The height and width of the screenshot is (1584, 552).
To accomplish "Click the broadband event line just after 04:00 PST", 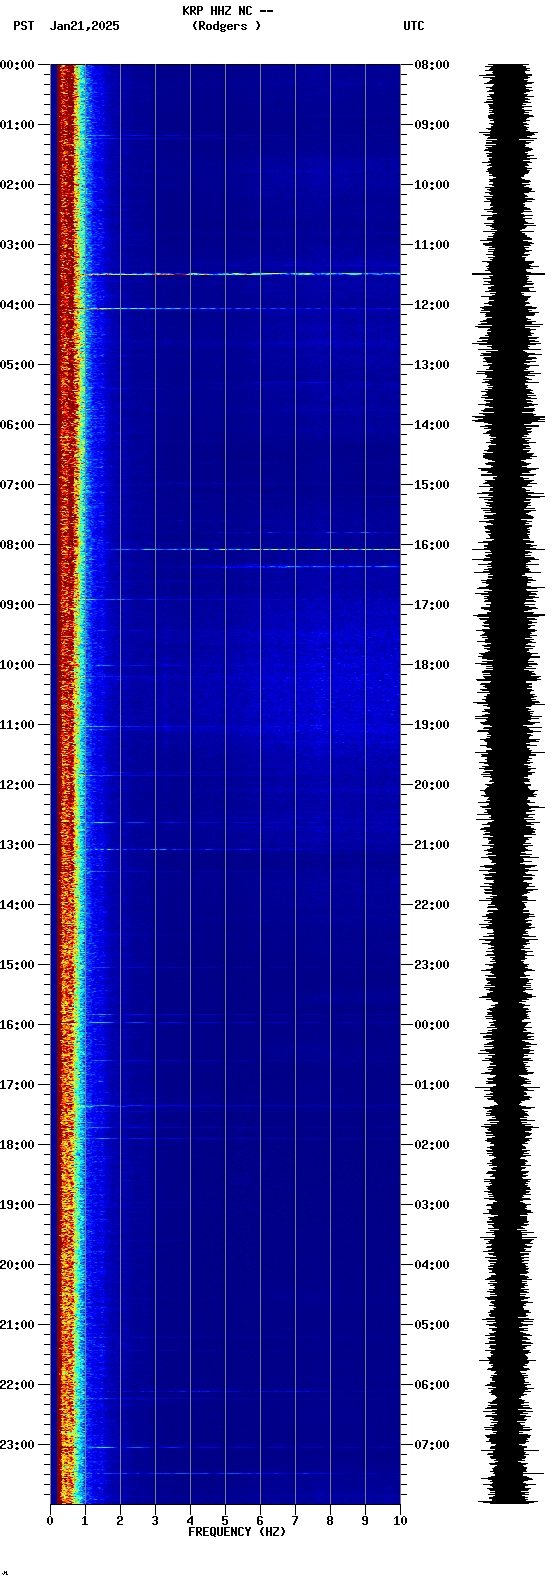I will pyautogui.click(x=238, y=308).
